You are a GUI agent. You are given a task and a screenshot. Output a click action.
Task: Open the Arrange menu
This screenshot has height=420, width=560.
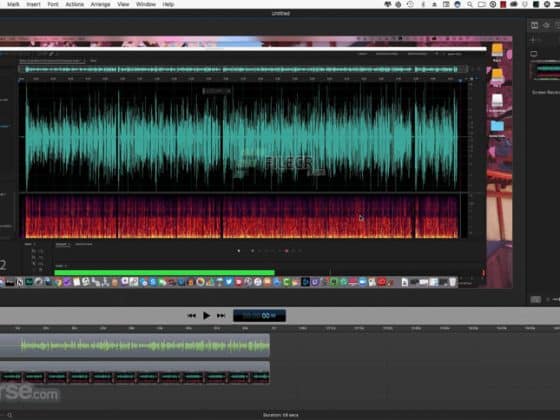coord(100,4)
